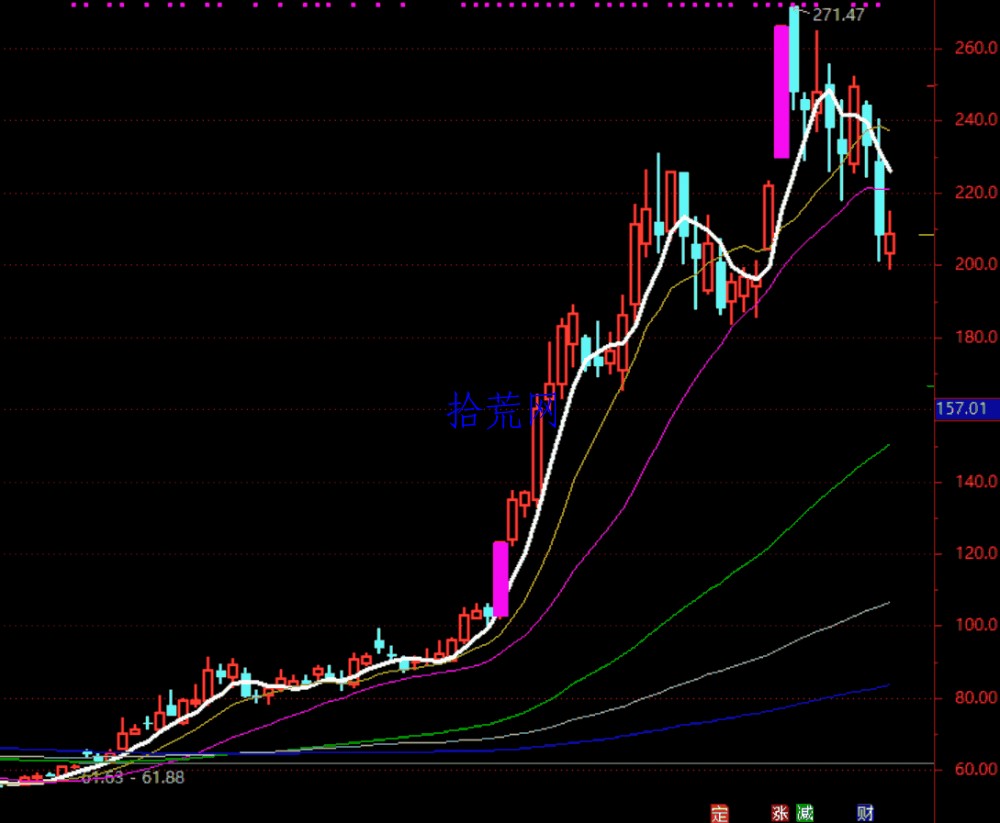Open the green 减 event marker

[804, 813]
